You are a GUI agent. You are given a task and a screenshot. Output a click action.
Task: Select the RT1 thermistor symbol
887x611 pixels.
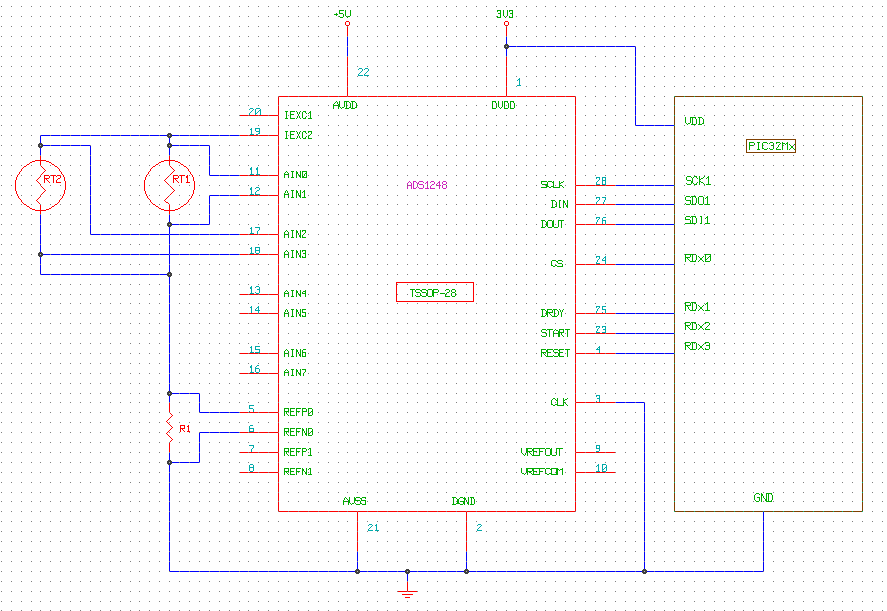coord(170,186)
